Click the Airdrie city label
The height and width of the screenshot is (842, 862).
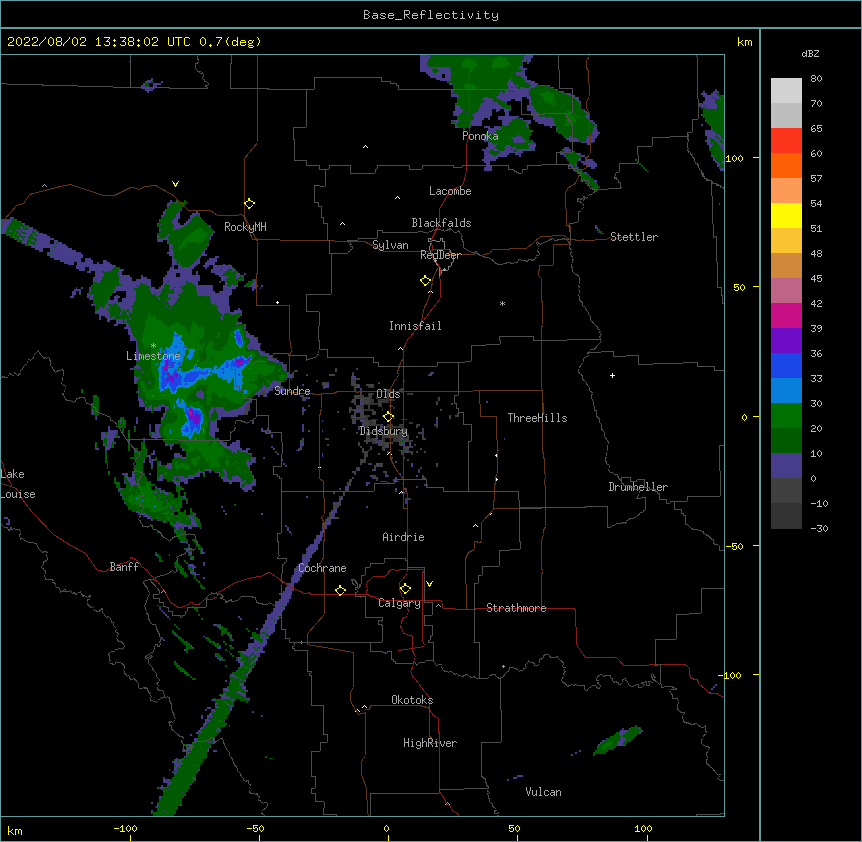click(403, 537)
